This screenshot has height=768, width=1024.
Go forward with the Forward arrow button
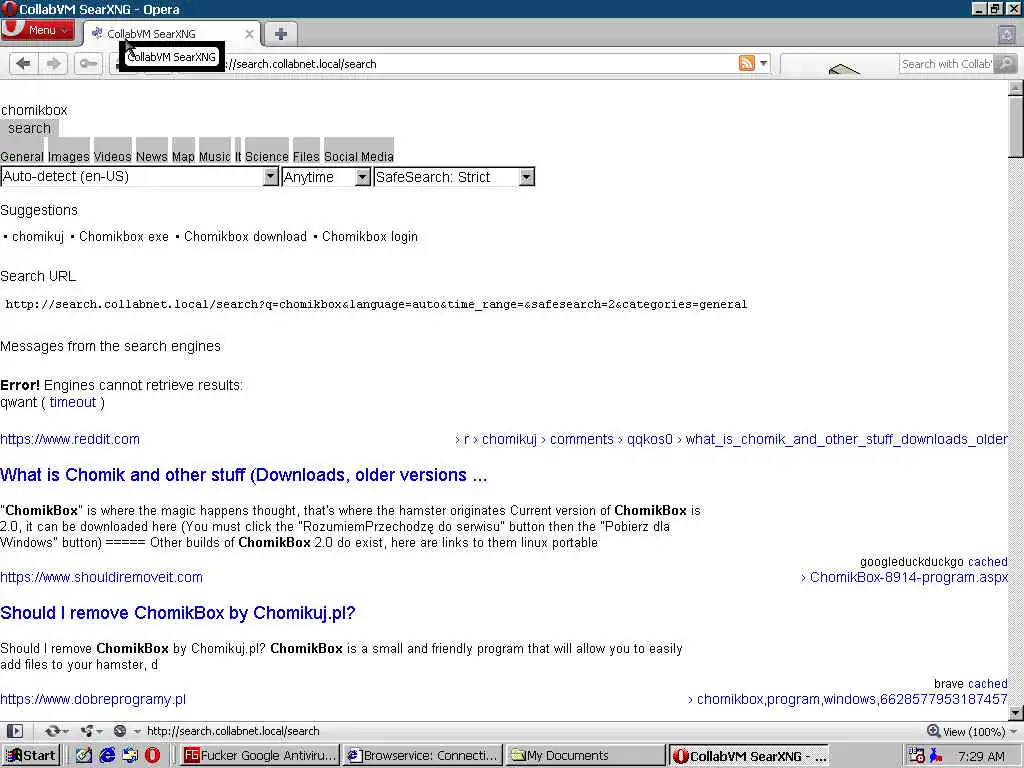54,63
